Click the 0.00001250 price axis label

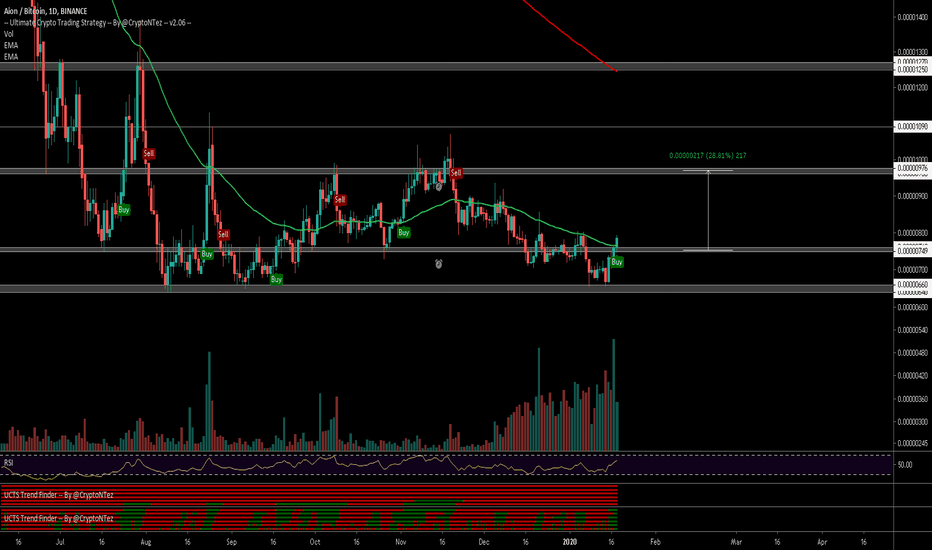pyautogui.click(x=912, y=70)
